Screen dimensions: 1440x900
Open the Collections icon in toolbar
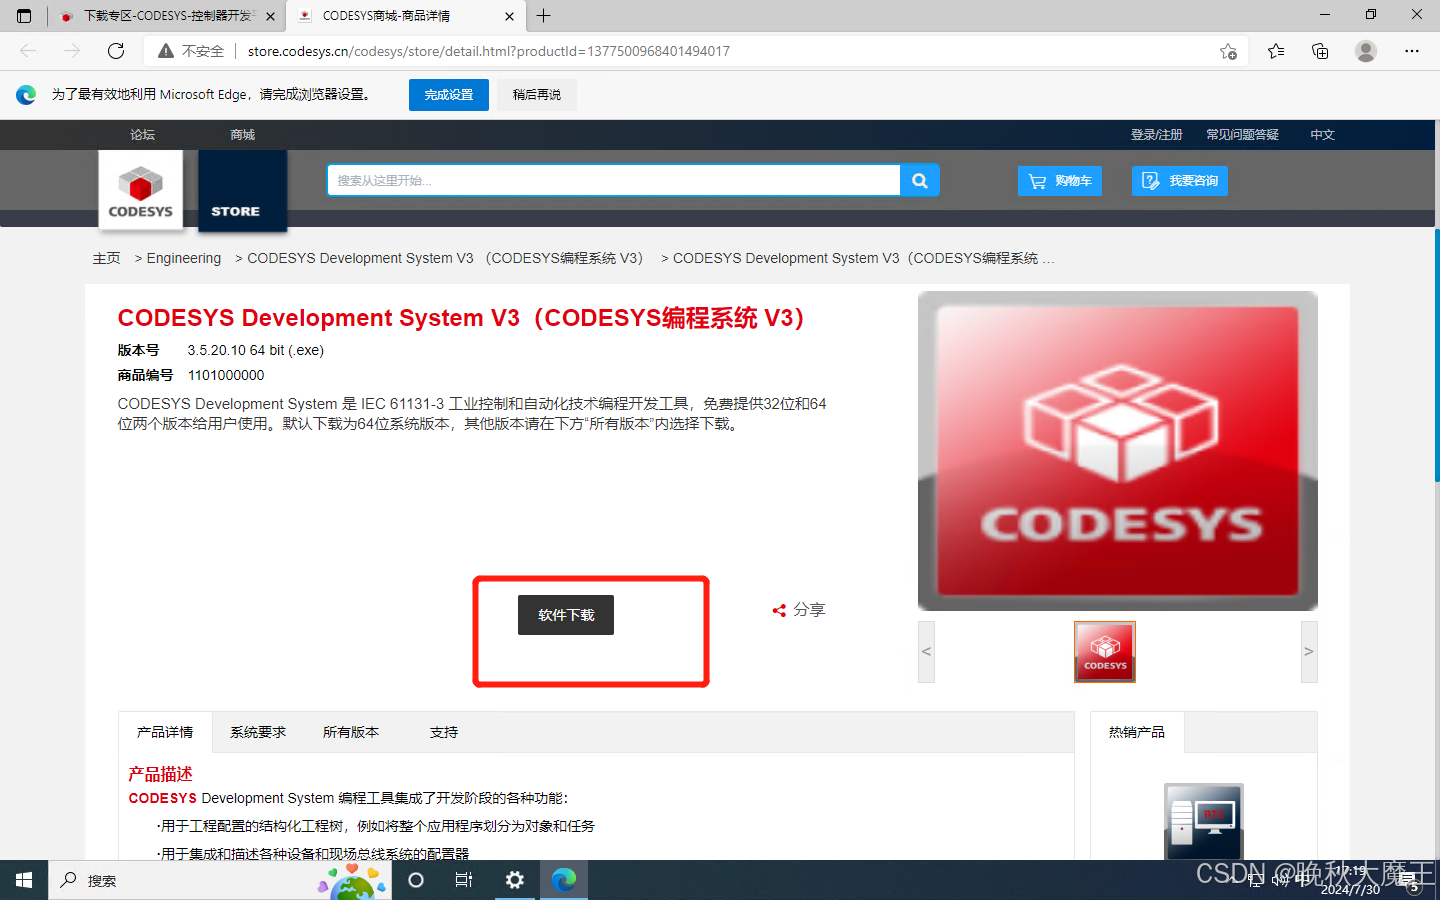(1320, 51)
